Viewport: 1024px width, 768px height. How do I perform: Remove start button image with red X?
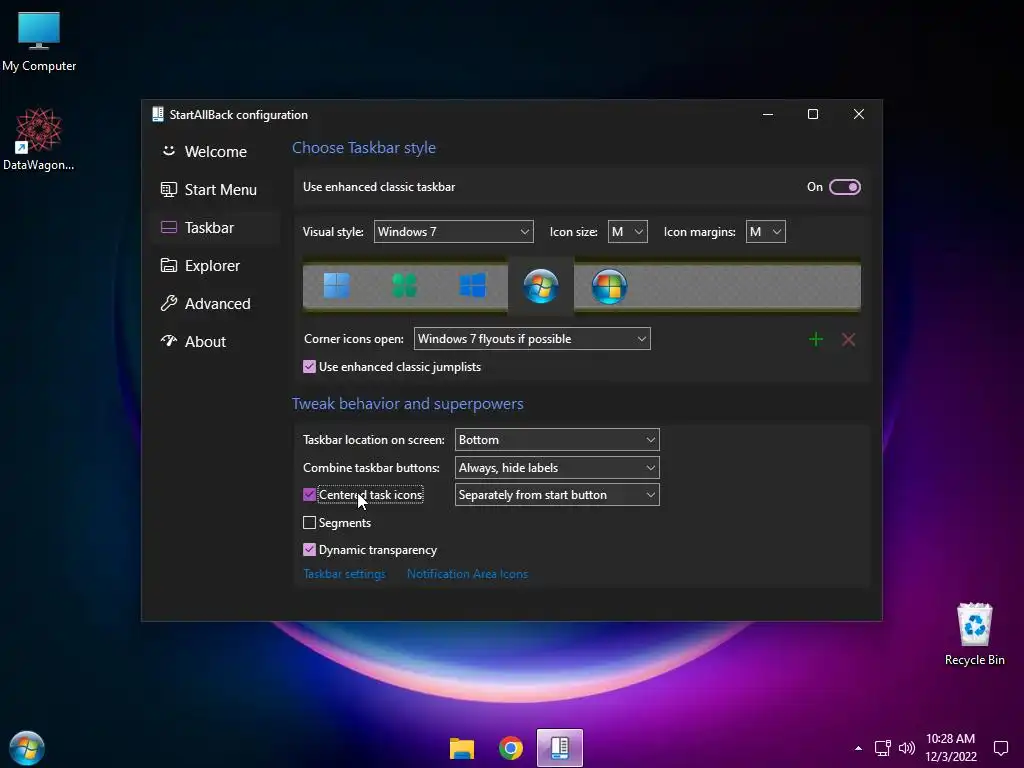coord(848,339)
